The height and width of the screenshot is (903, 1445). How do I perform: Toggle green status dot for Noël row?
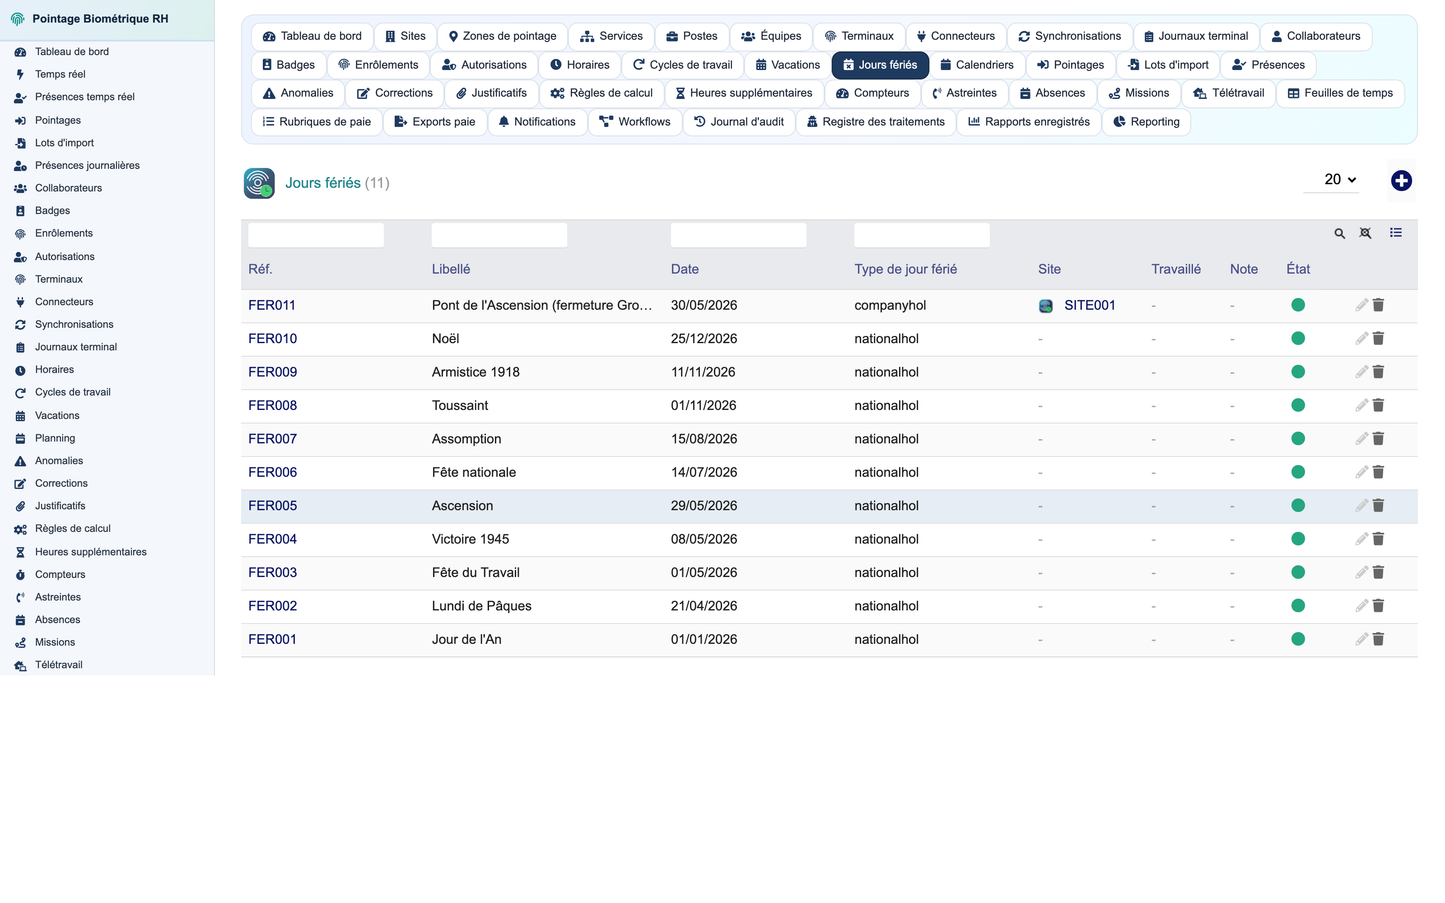pos(1298,338)
